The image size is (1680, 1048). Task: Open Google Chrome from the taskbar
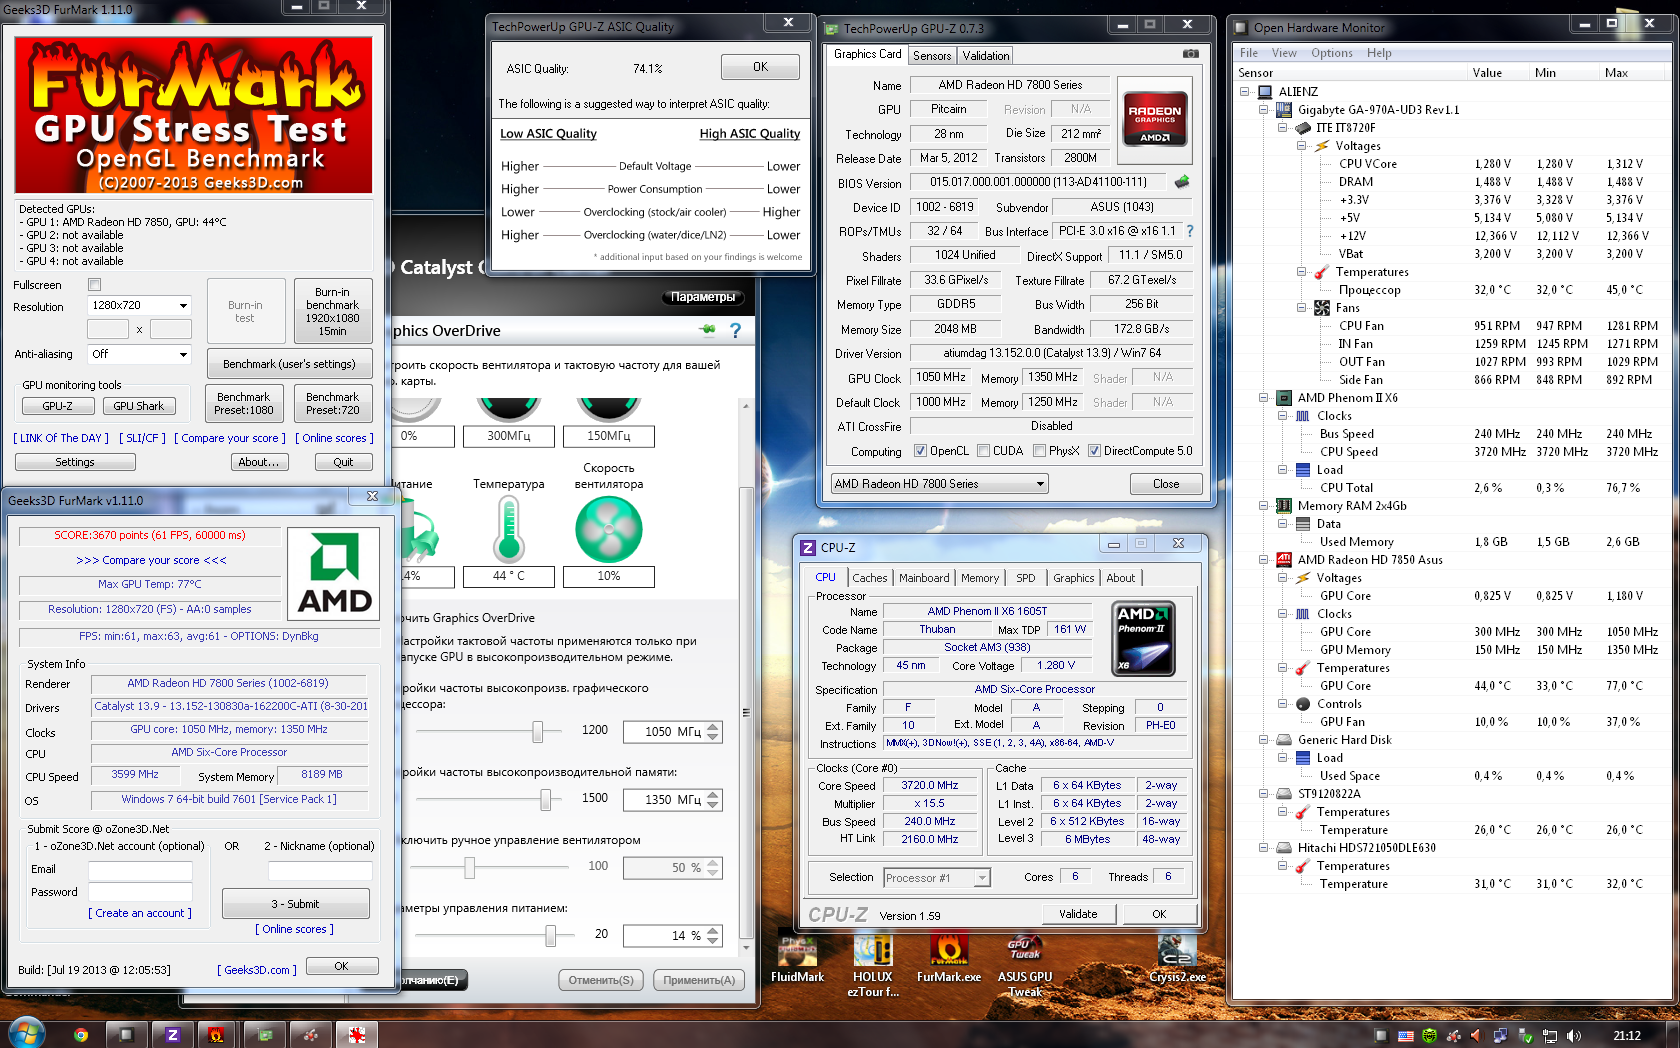pyautogui.click(x=81, y=1035)
